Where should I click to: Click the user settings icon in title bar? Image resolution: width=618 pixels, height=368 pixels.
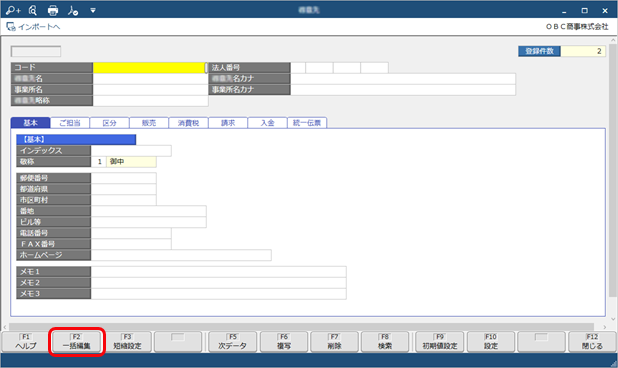[x=73, y=11]
